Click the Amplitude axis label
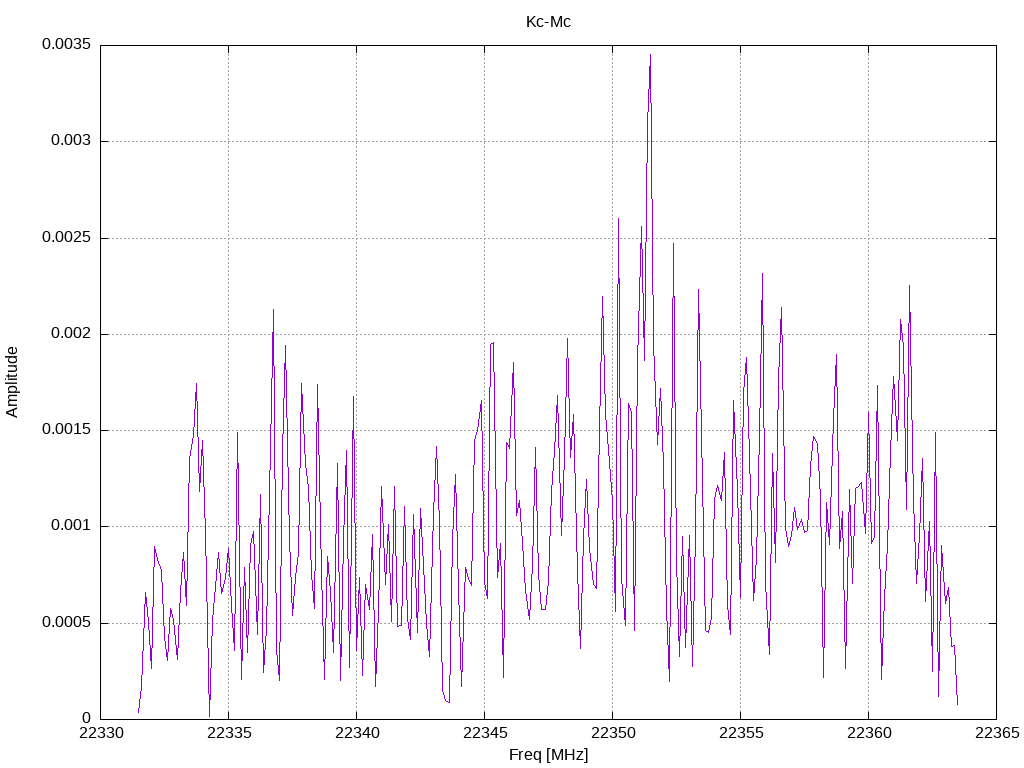The image size is (1024, 768). [12, 382]
